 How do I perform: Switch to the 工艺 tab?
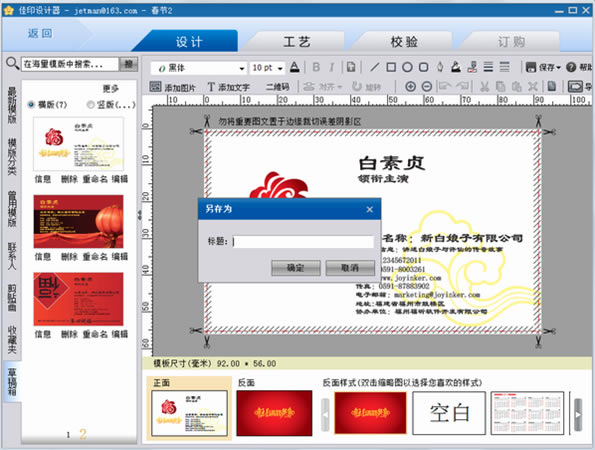(x=297, y=41)
